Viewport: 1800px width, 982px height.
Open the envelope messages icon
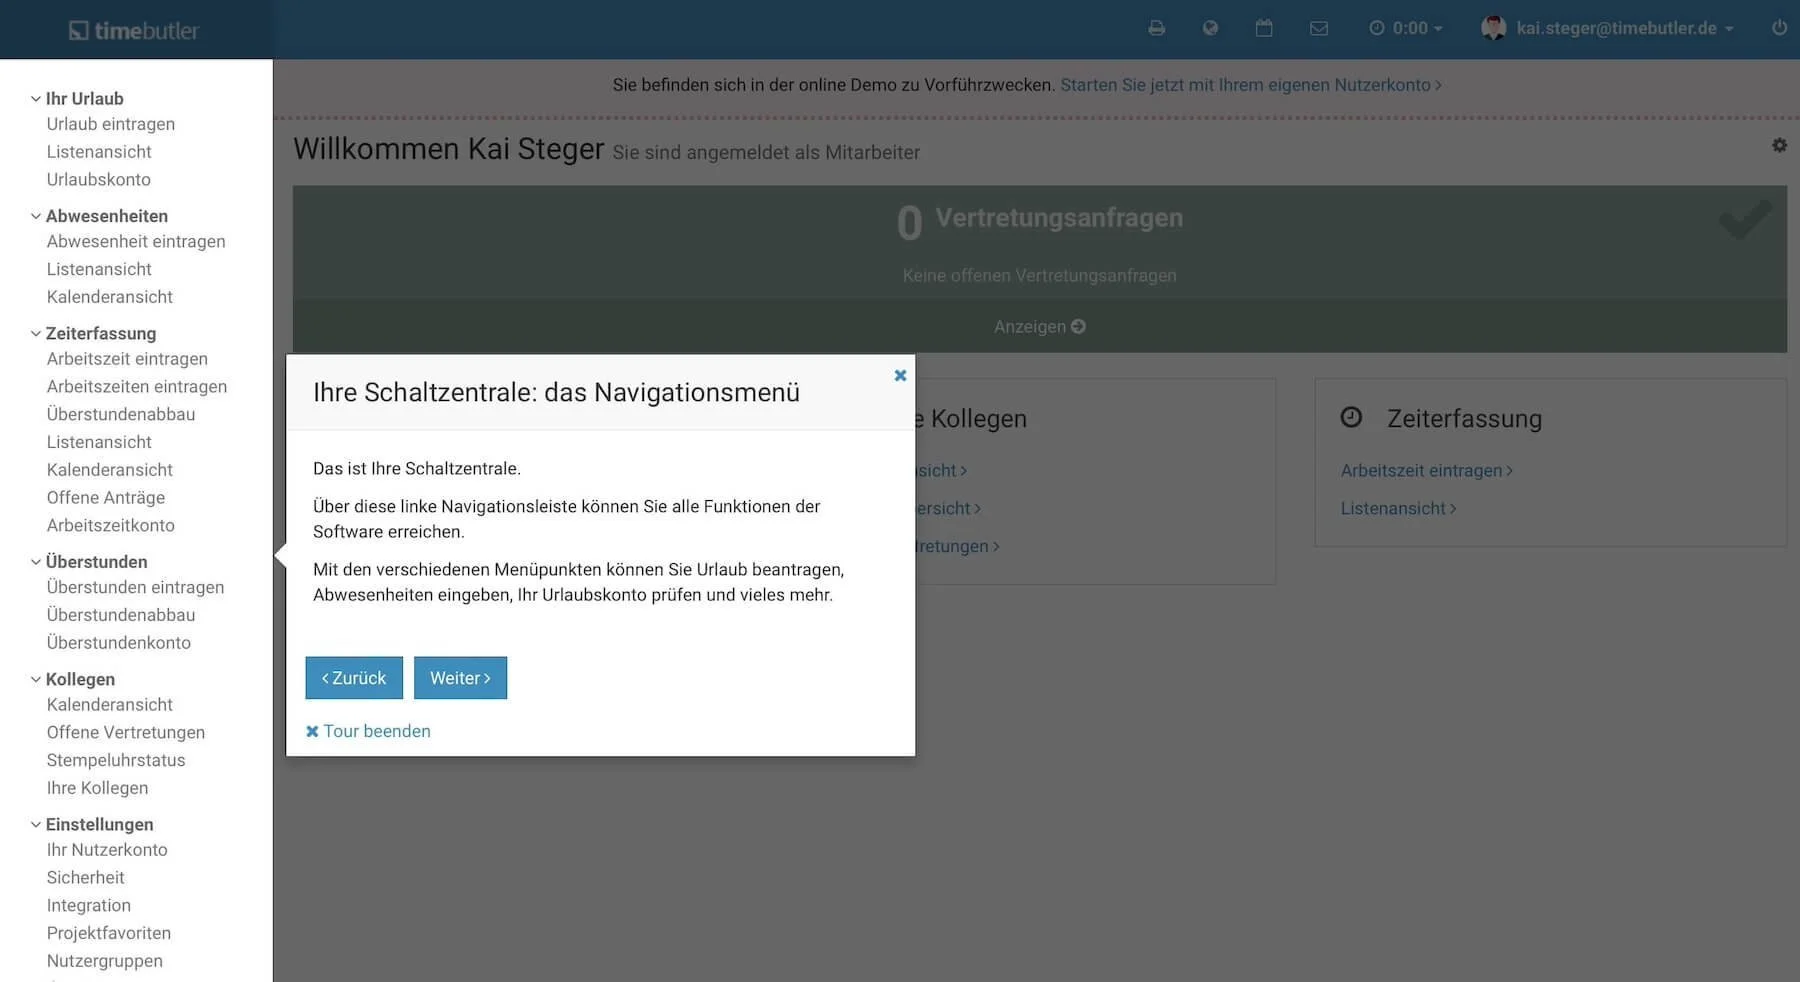click(x=1319, y=28)
